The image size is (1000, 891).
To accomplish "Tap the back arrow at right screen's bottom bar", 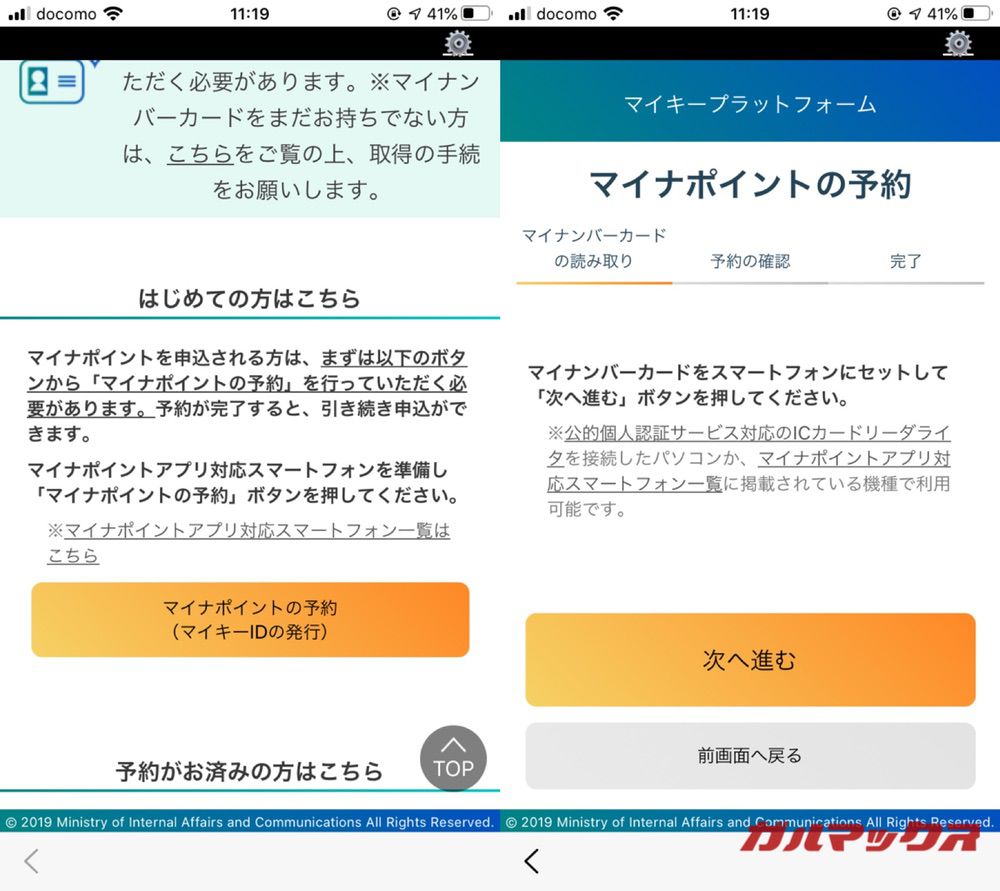I will click(531, 861).
